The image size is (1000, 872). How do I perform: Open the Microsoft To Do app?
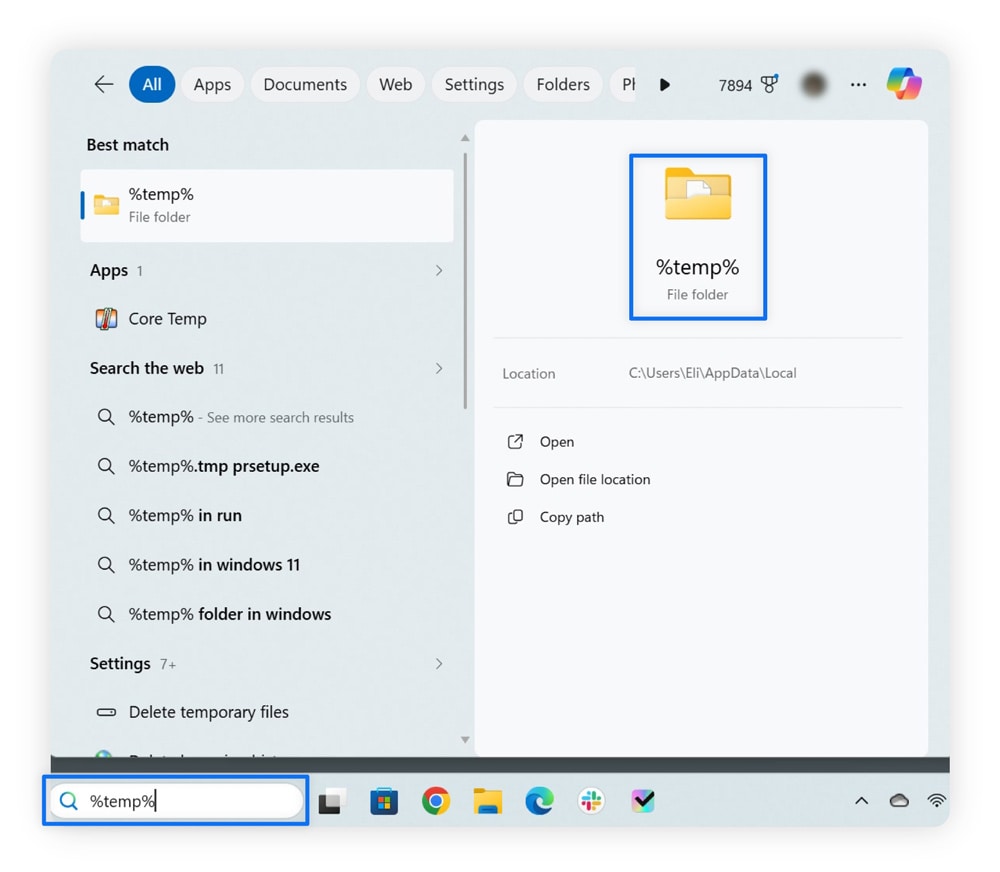click(643, 800)
